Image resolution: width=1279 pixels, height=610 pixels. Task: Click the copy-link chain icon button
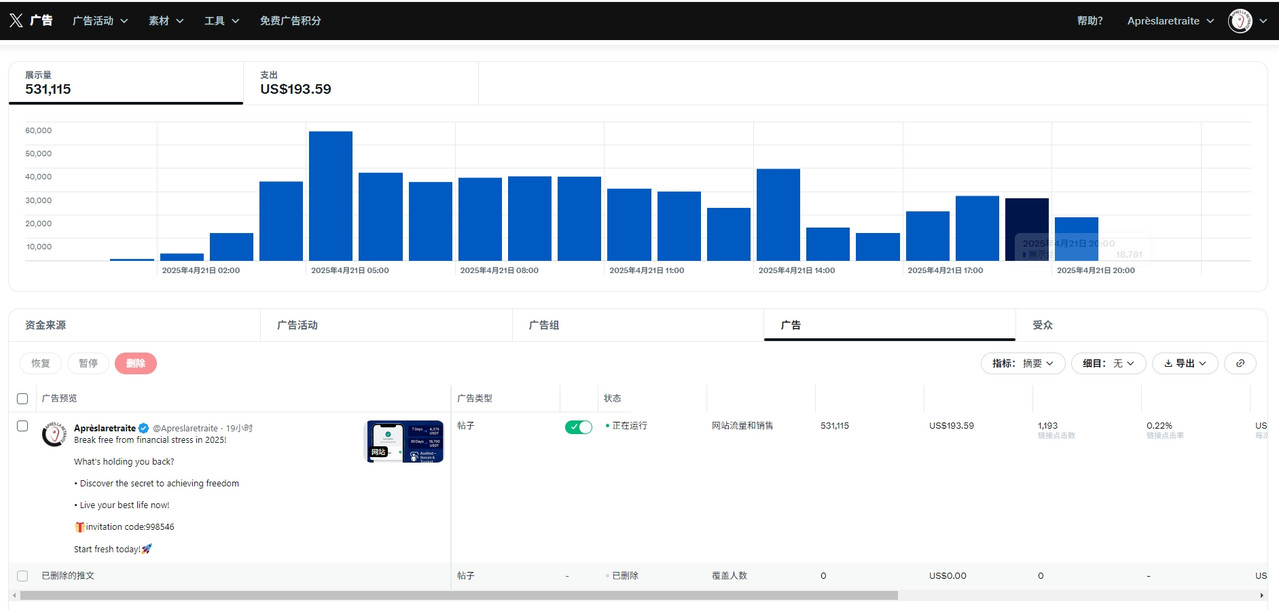pyautogui.click(x=1240, y=363)
